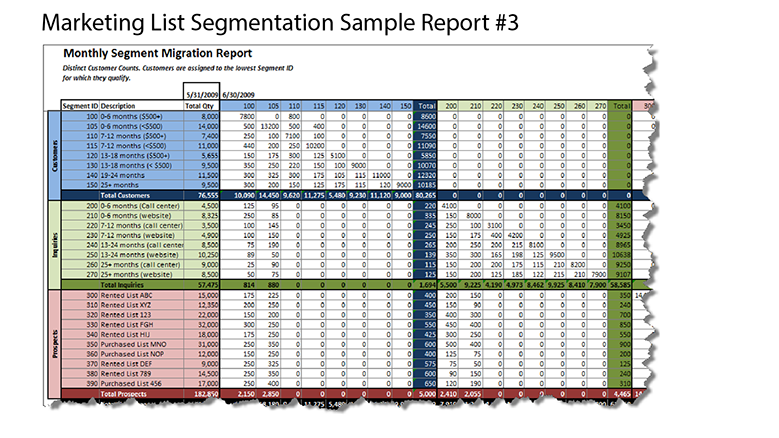Screen dimensions: 779x438
Task: Click the 76,555 total customers quantity cell
Action: (x=204, y=196)
